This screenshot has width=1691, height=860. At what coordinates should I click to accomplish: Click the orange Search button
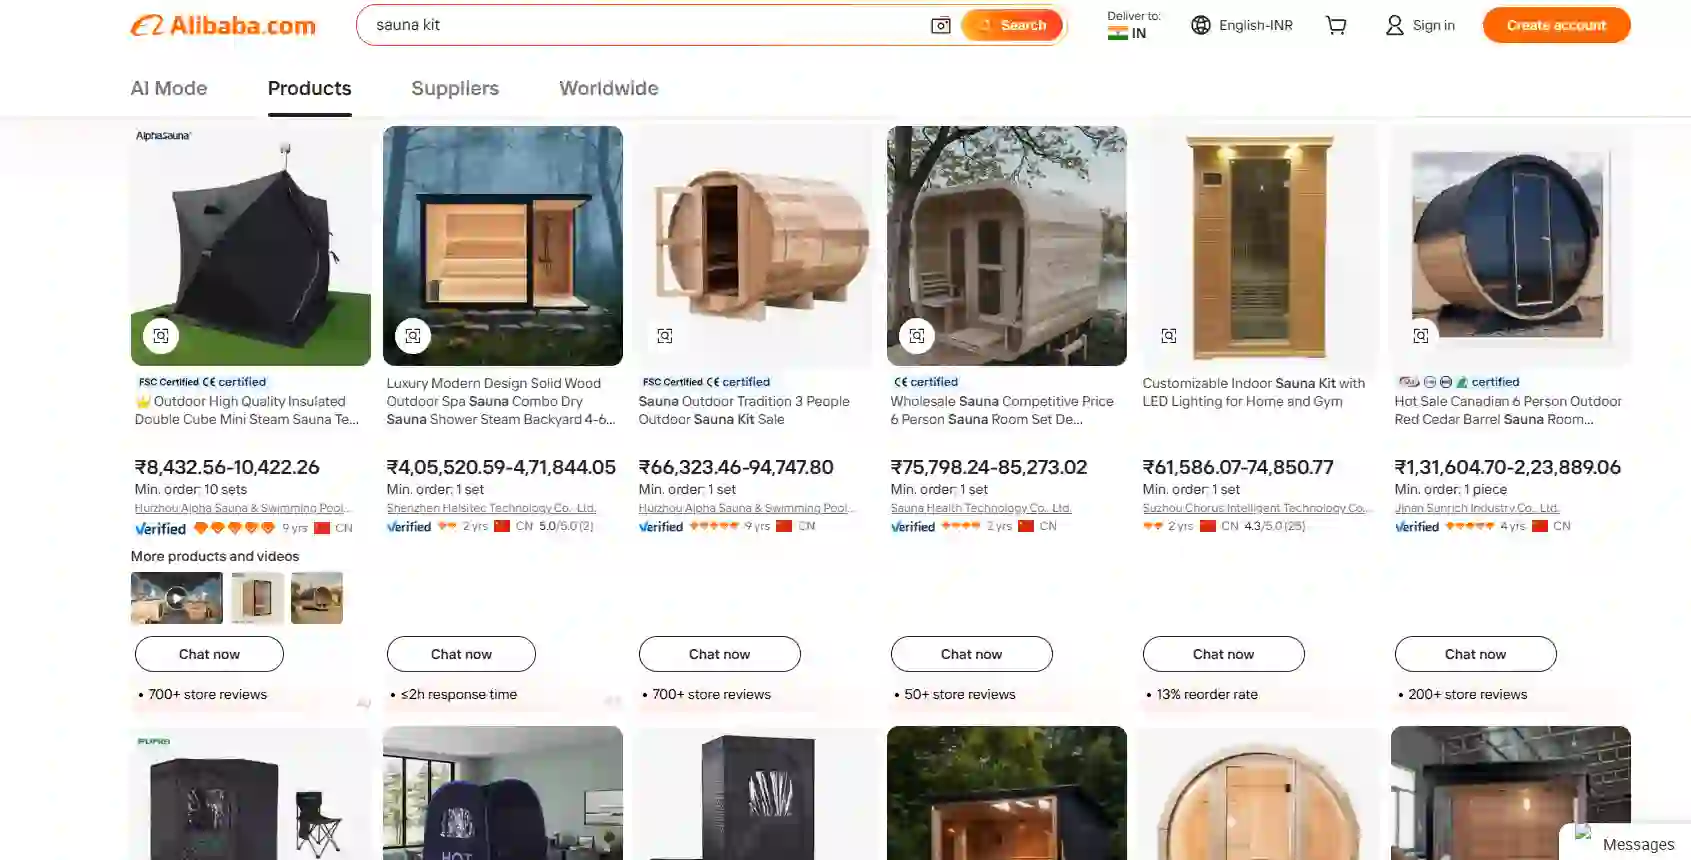[1012, 25]
